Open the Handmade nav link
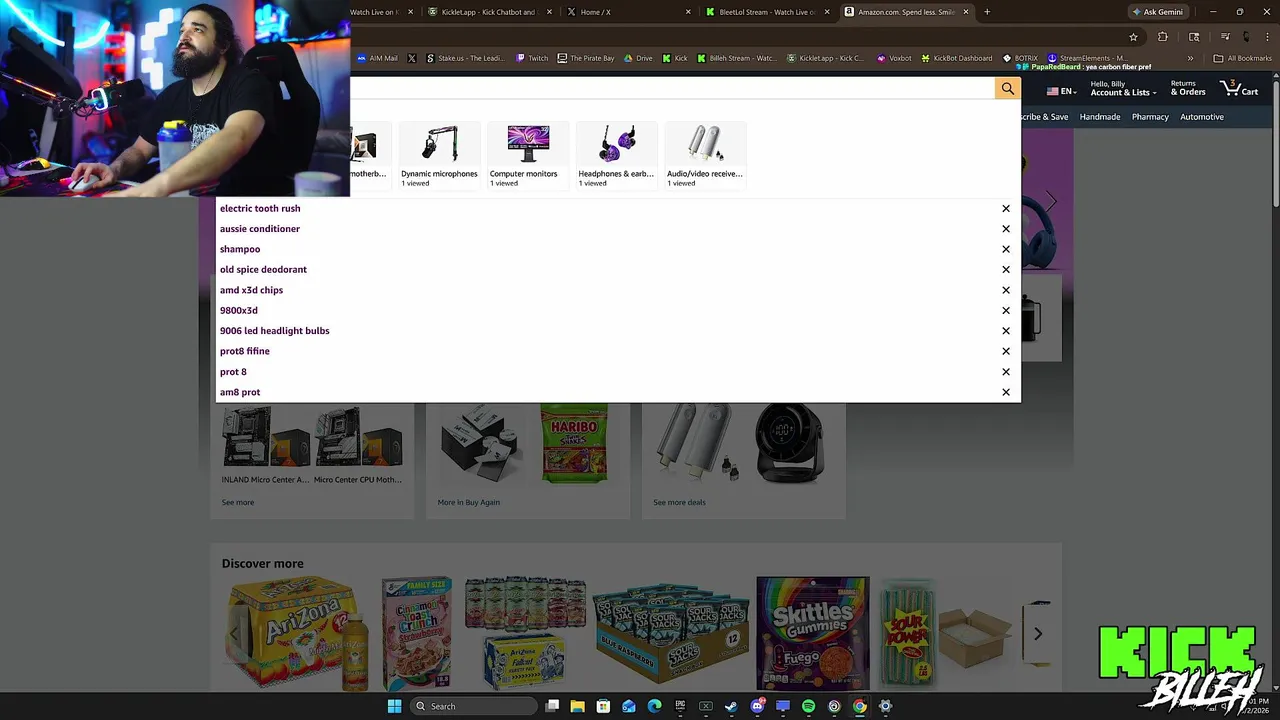Image resolution: width=1280 pixels, height=720 pixels. 1100,117
